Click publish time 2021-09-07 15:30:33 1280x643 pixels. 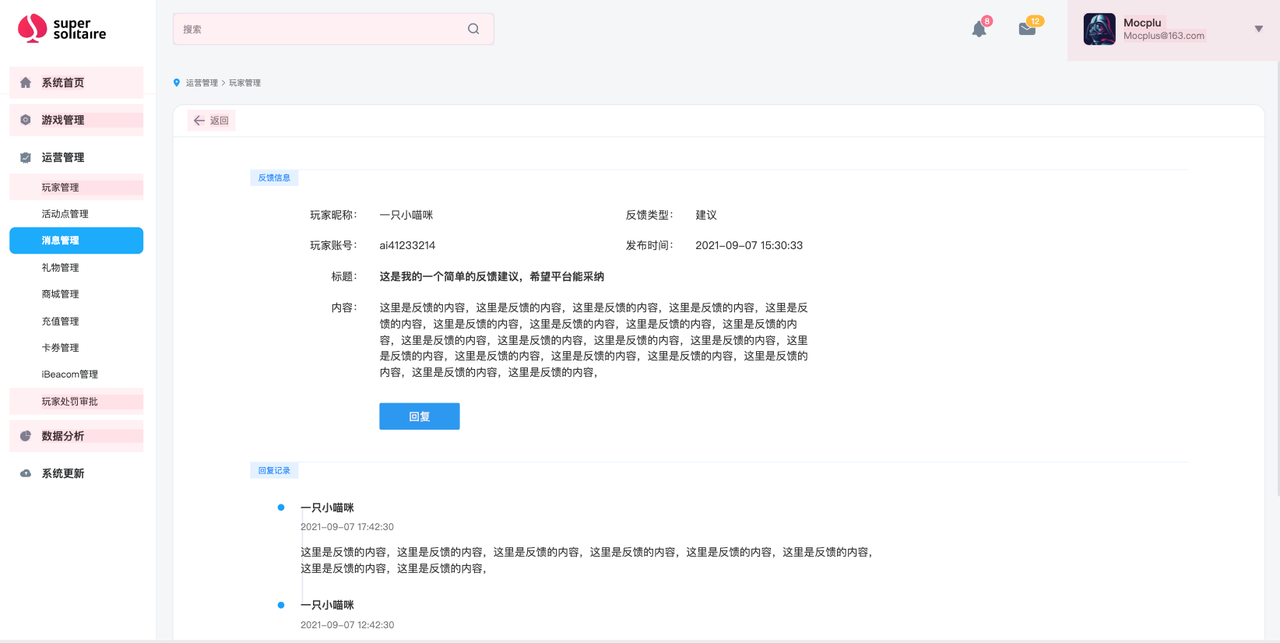pos(749,245)
